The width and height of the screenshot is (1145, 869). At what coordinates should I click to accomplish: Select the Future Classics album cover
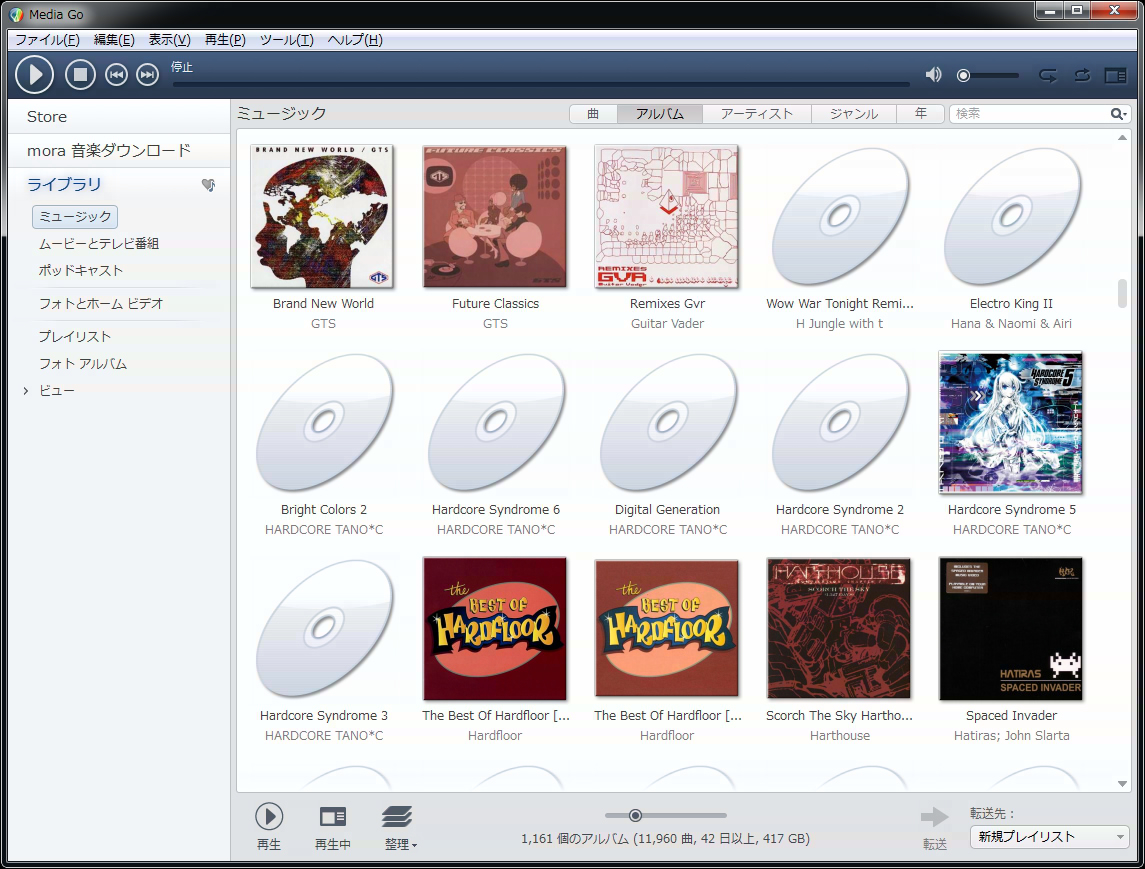pyautogui.click(x=495, y=216)
